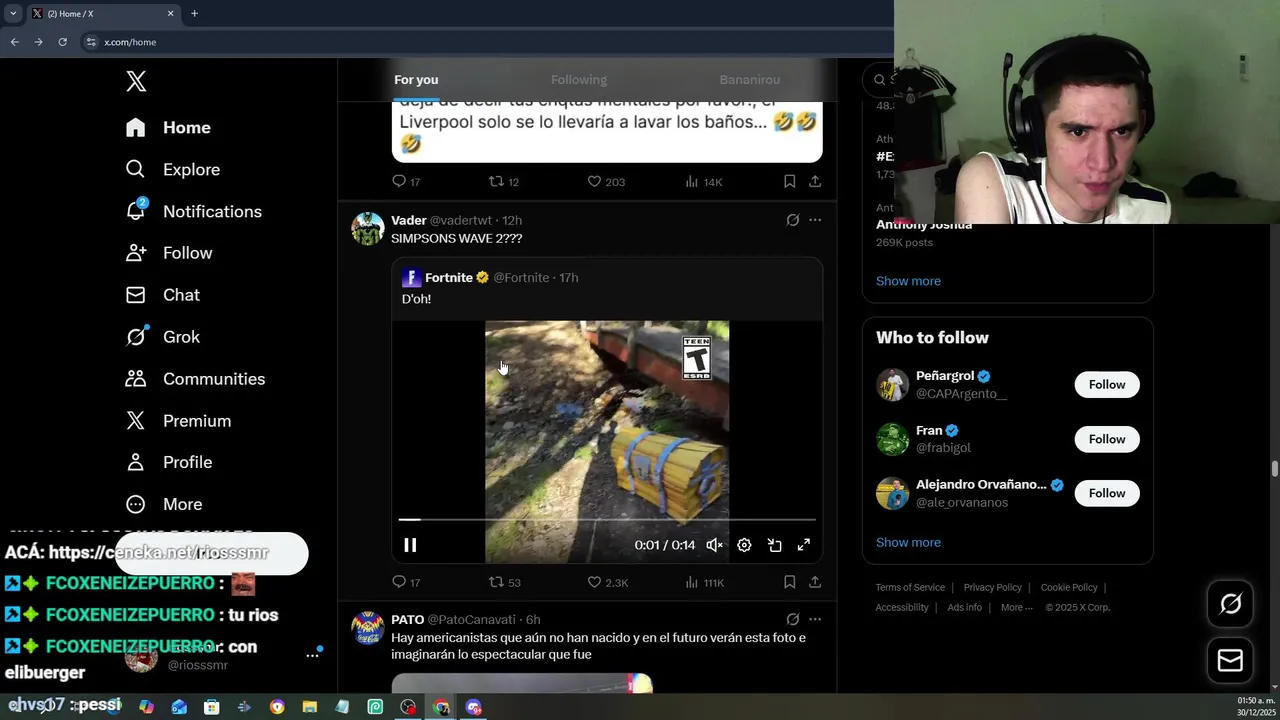The height and width of the screenshot is (720, 1280).
Task: Open the floating Grok button
Action: 1230,604
